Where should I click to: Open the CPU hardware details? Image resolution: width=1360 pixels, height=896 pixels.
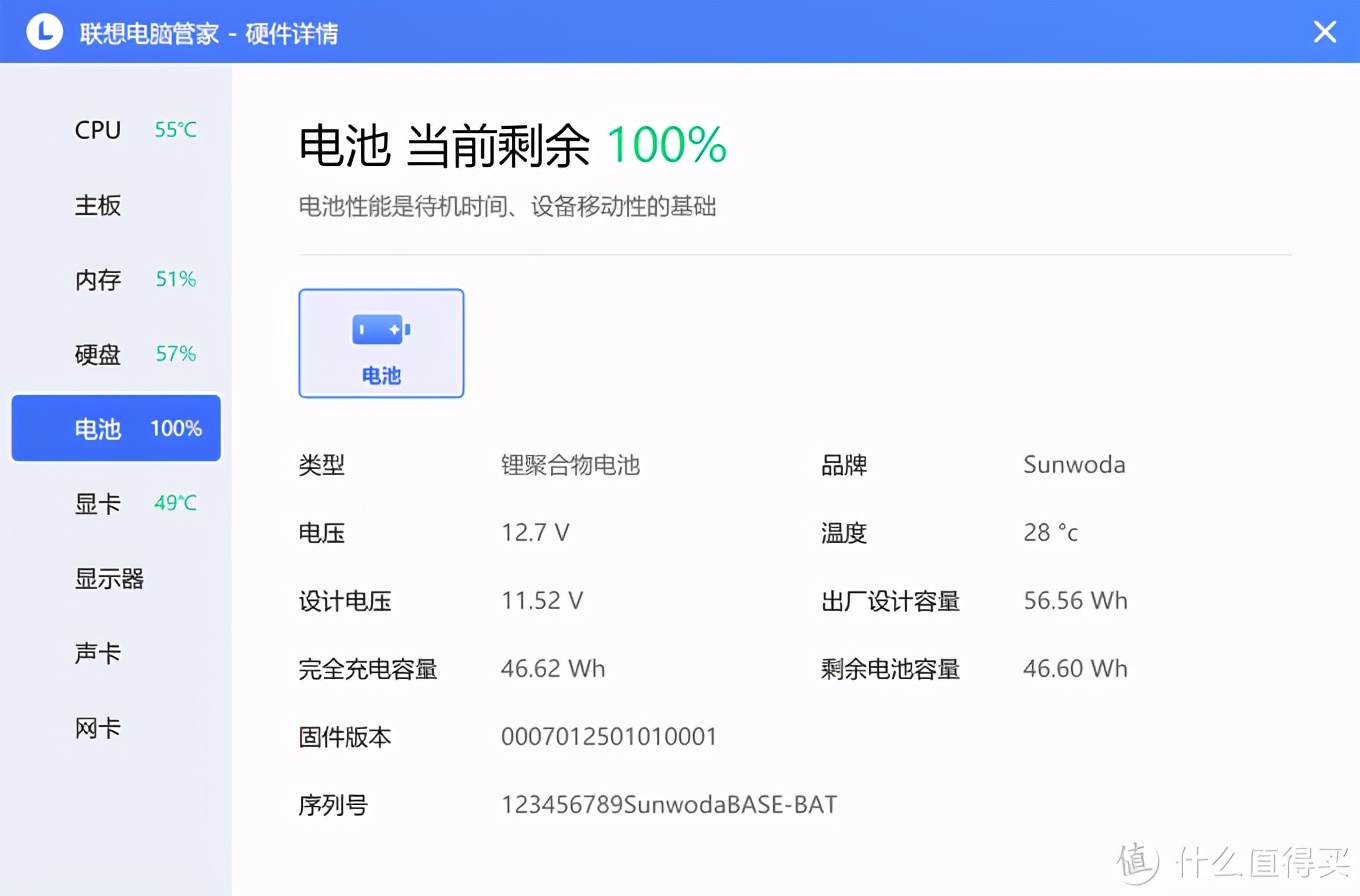[x=97, y=129]
